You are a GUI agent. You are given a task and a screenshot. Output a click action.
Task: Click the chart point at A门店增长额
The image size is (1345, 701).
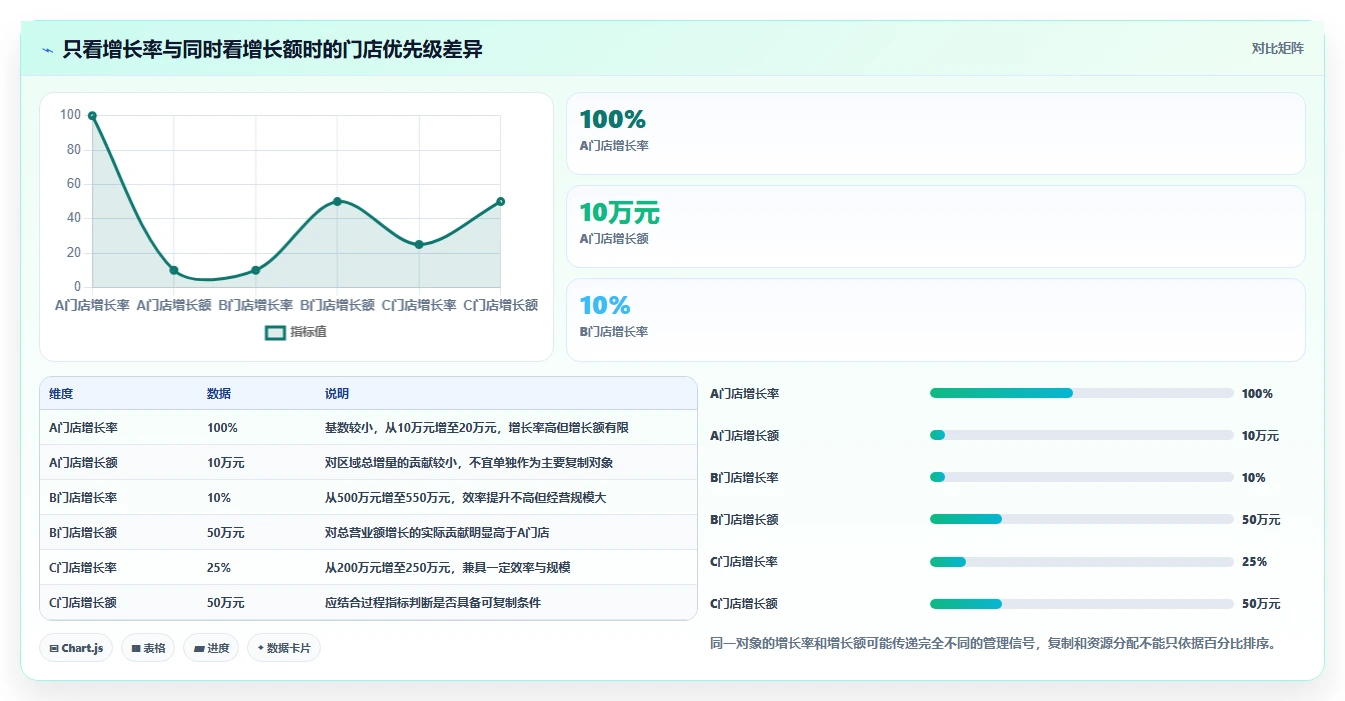tap(174, 270)
